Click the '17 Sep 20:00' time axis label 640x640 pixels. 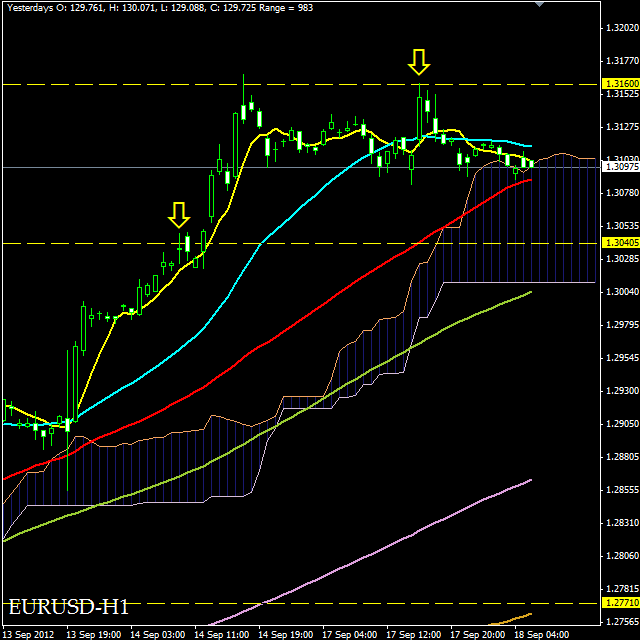[x=478, y=635]
